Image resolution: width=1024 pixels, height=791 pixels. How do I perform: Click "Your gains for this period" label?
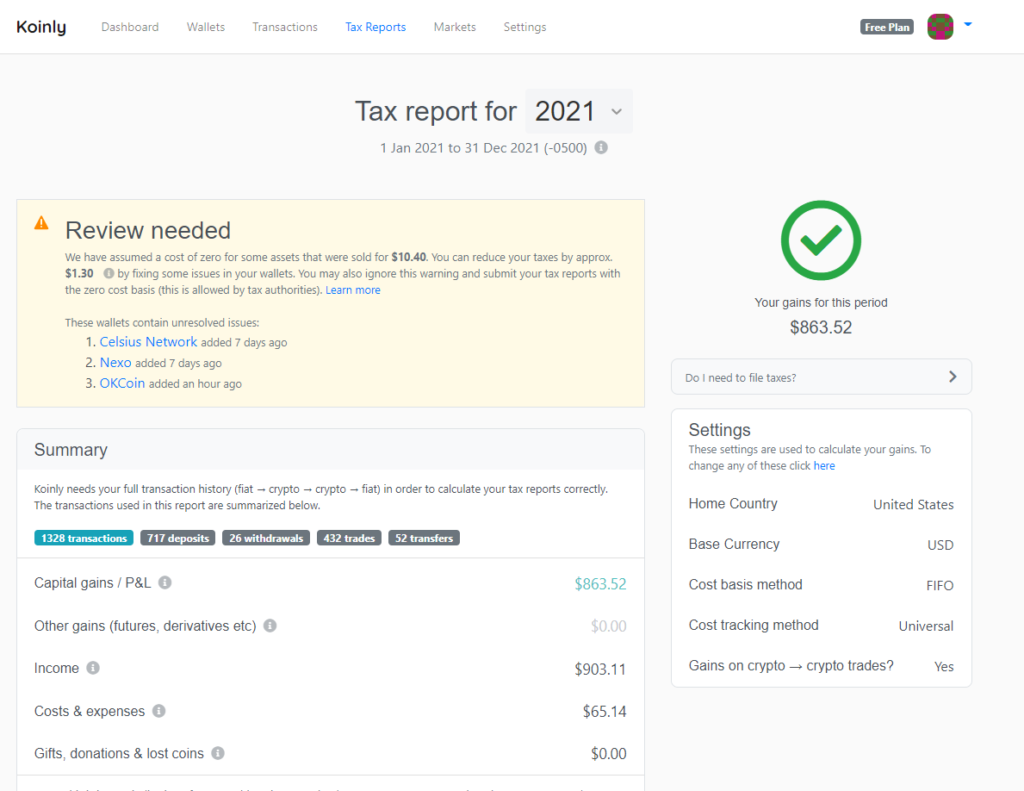point(821,302)
